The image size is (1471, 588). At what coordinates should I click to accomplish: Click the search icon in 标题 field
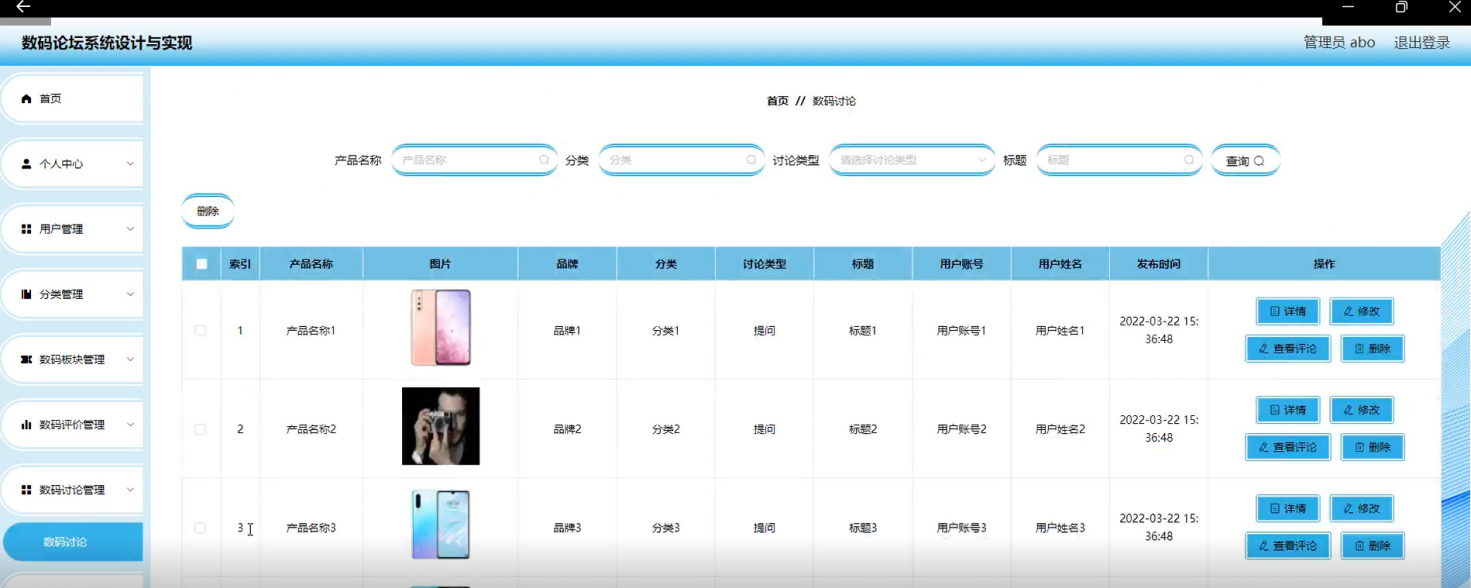click(x=1189, y=160)
